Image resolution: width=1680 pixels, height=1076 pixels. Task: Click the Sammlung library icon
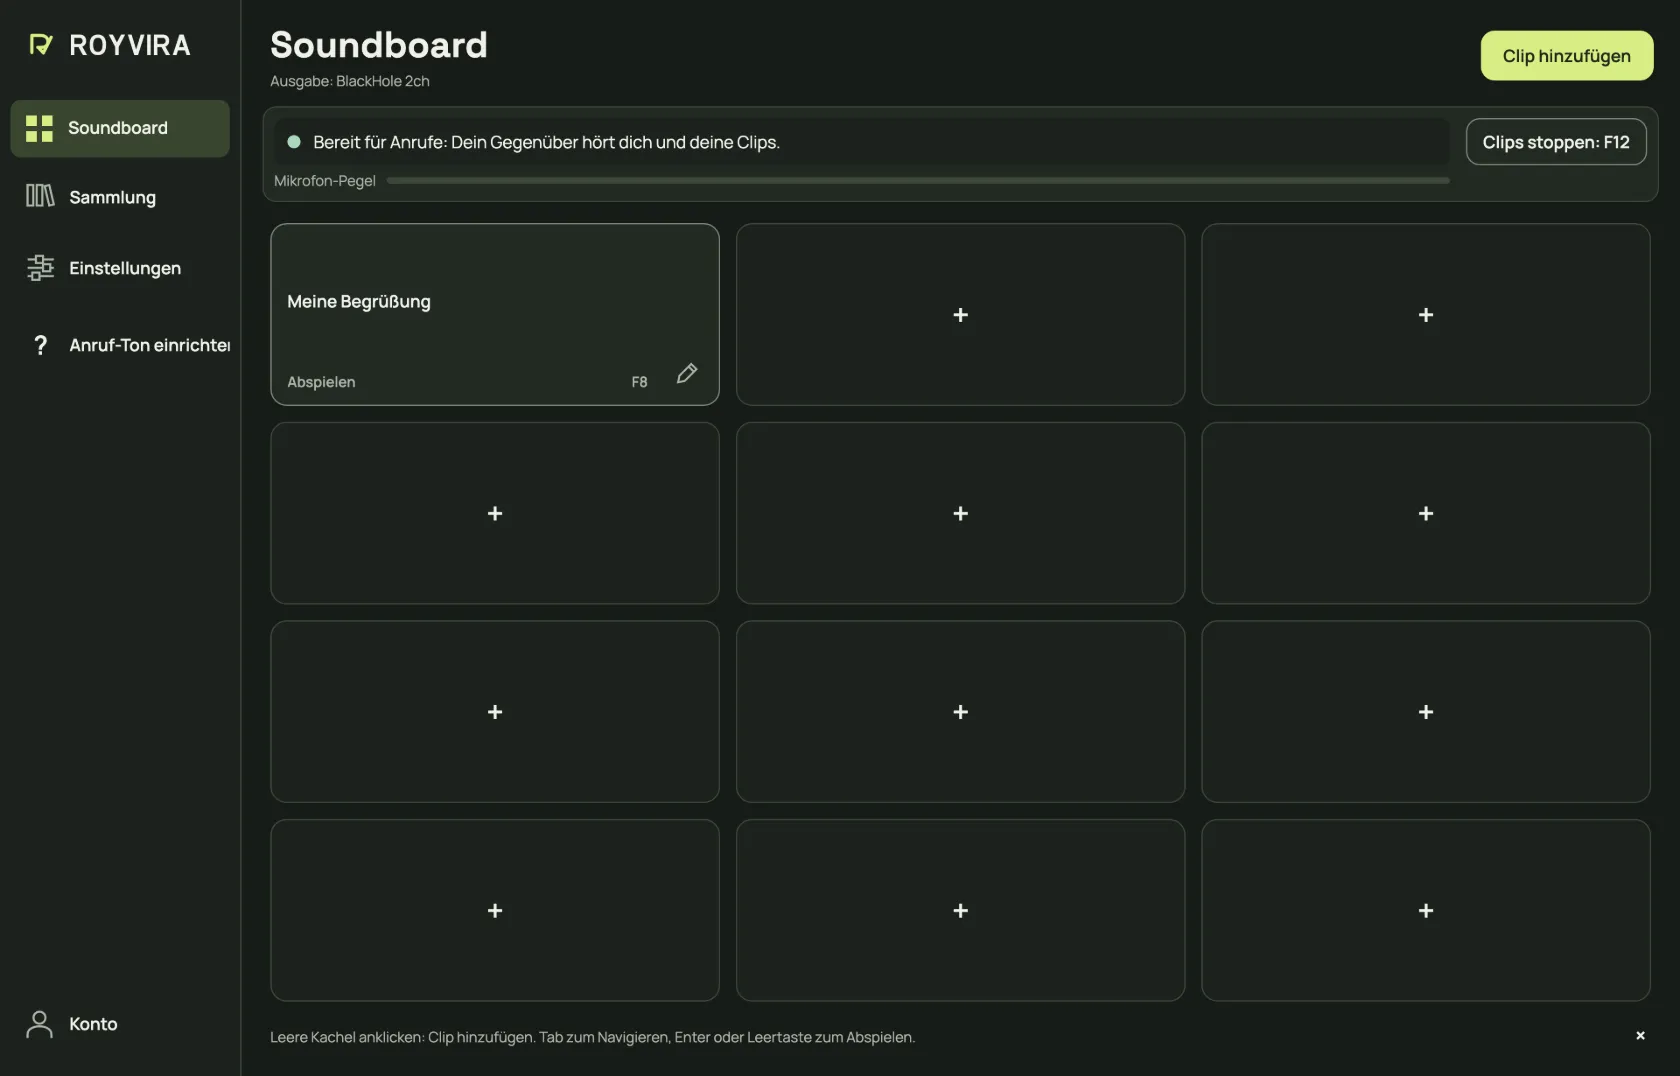click(40, 196)
